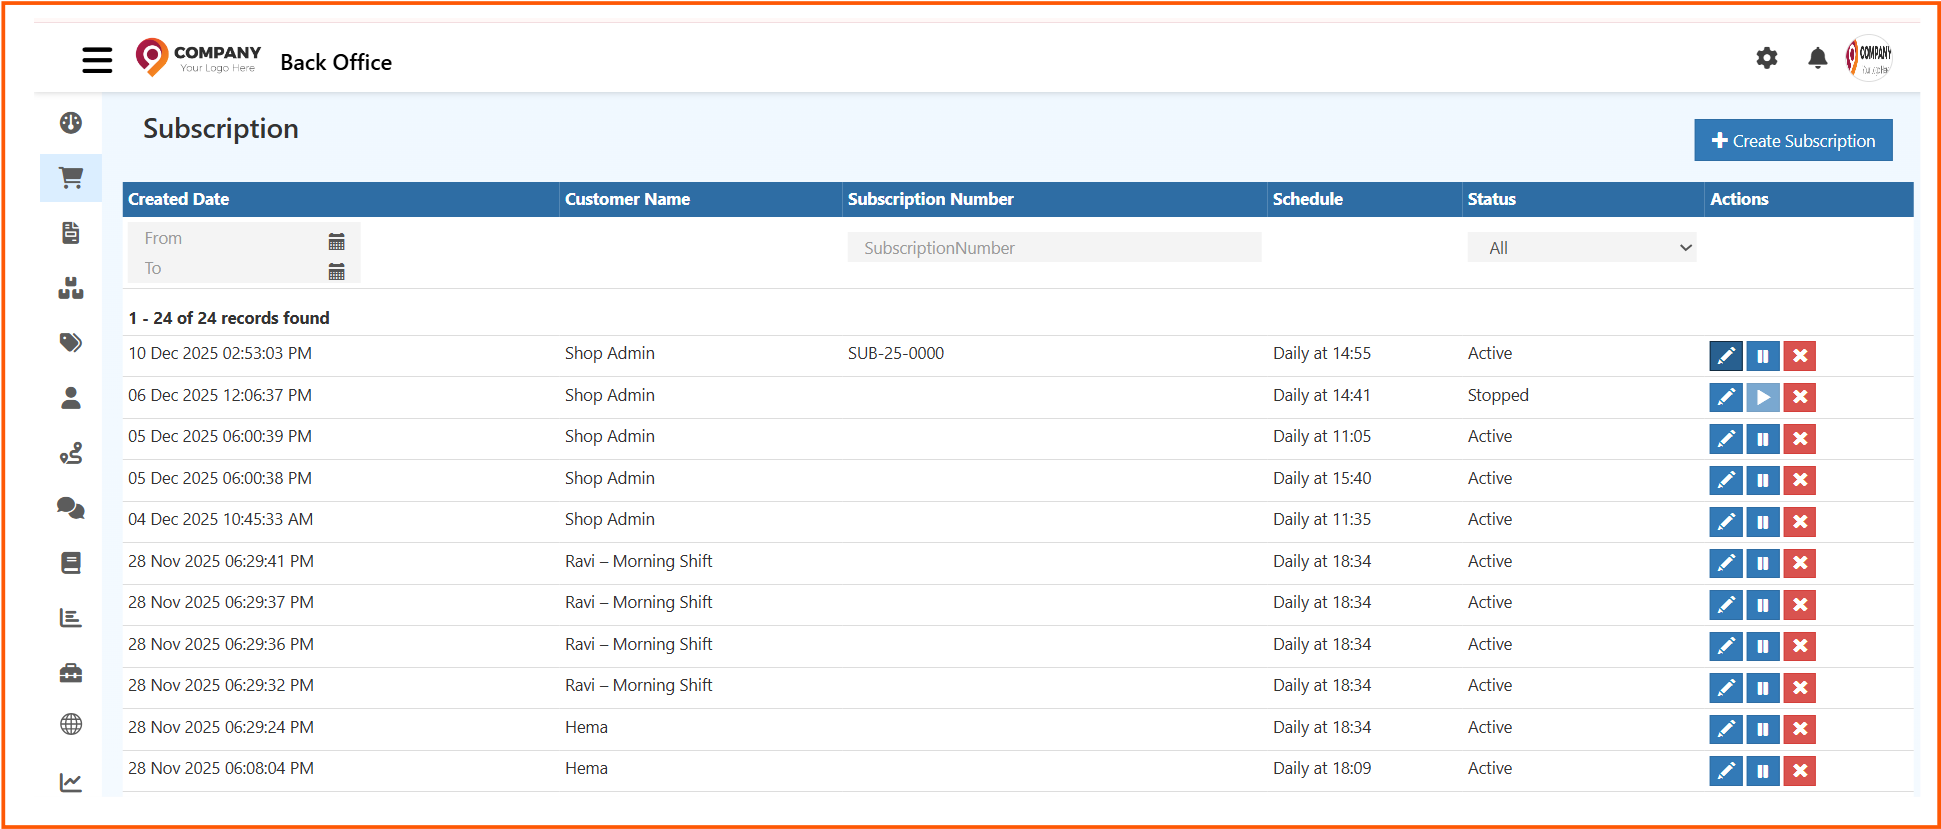Delete the Stopped subscription at 14:41
Screen dimensions: 1941x829
pyautogui.click(x=1800, y=397)
